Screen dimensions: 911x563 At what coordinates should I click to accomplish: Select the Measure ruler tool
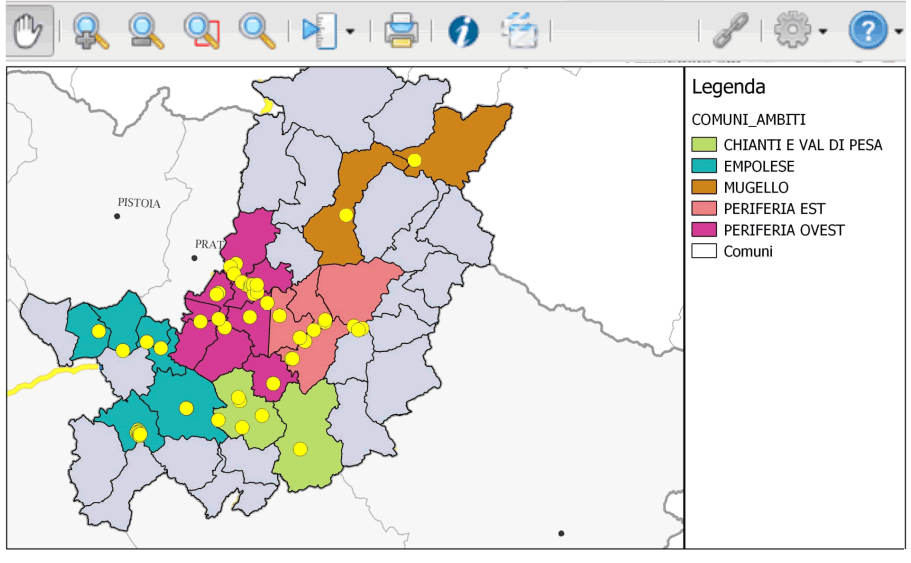321,32
